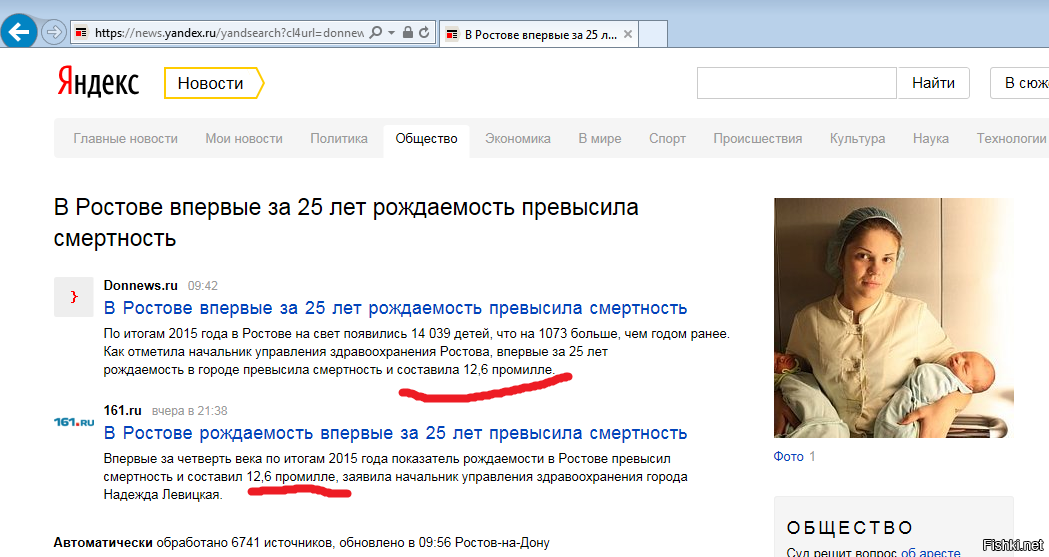
Task: Click the 161.ru source name
Action: point(122,411)
